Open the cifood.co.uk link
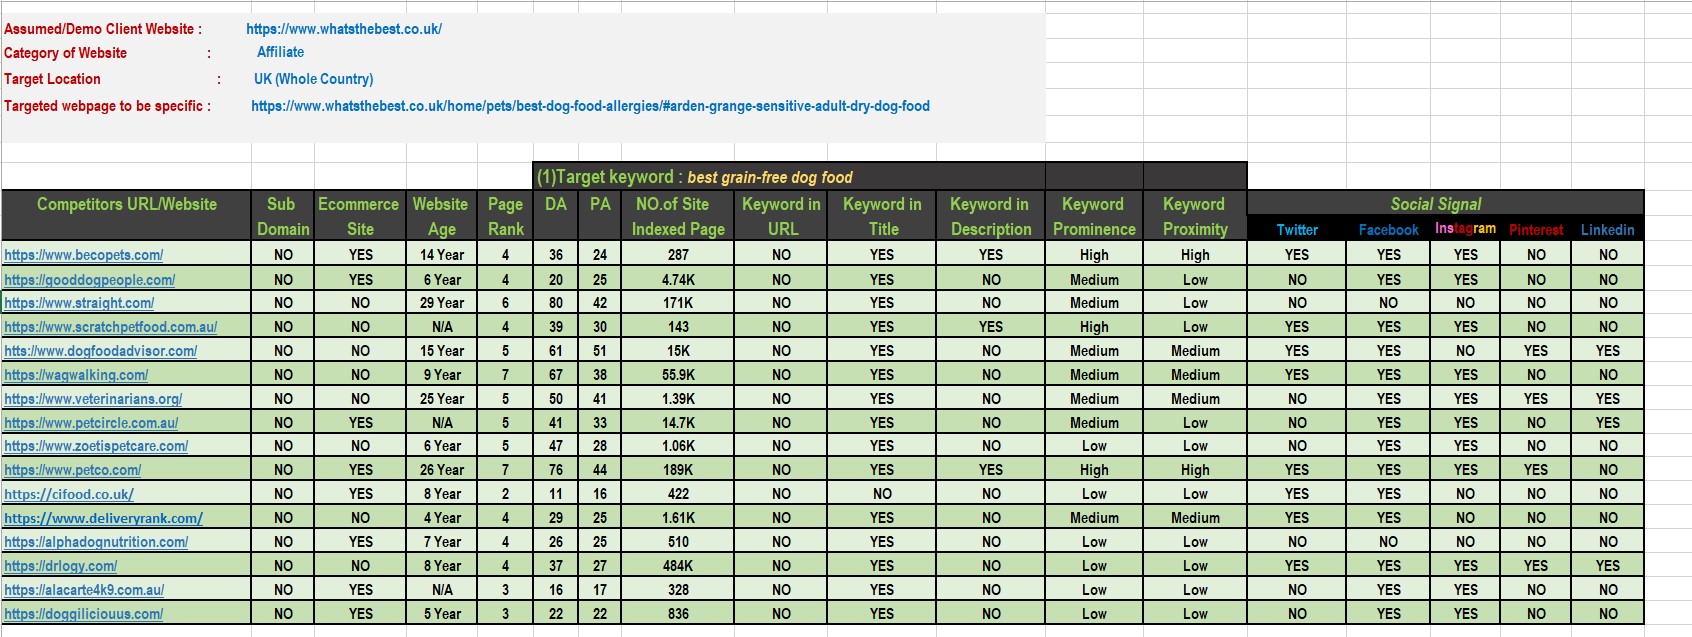The image size is (1692, 637). click(x=69, y=494)
